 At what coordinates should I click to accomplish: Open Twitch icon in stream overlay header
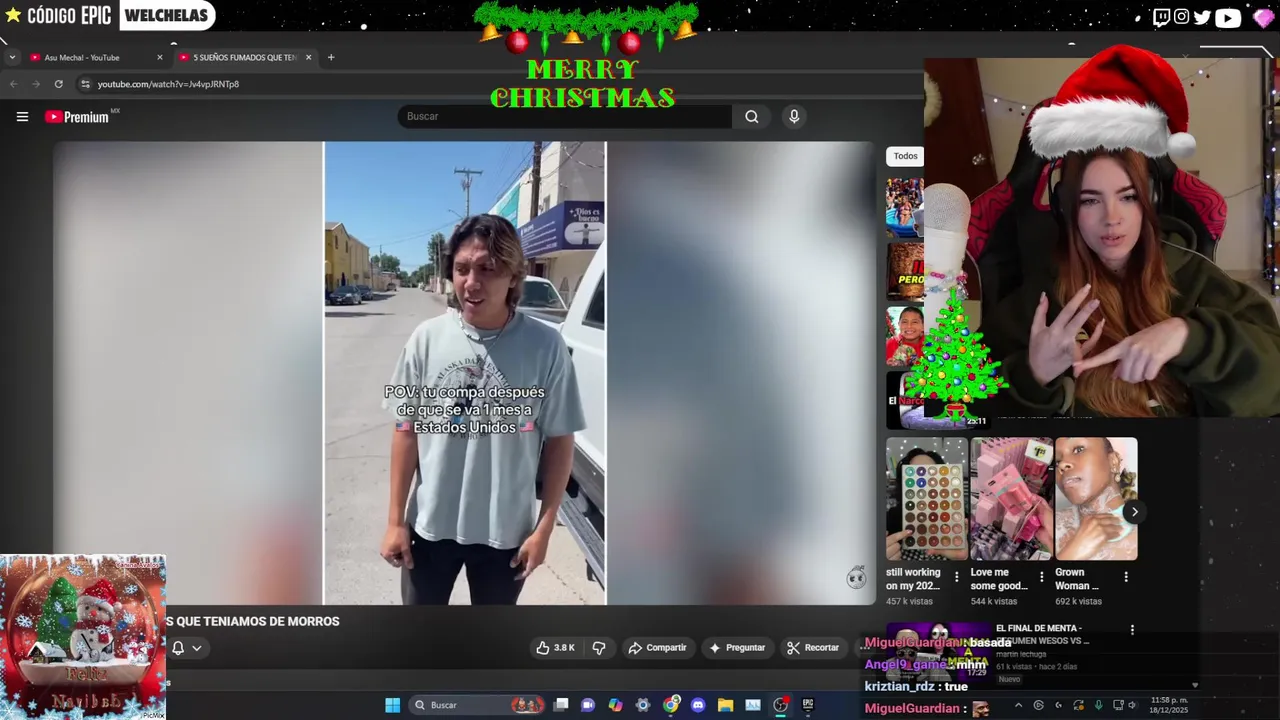coord(1161,17)
